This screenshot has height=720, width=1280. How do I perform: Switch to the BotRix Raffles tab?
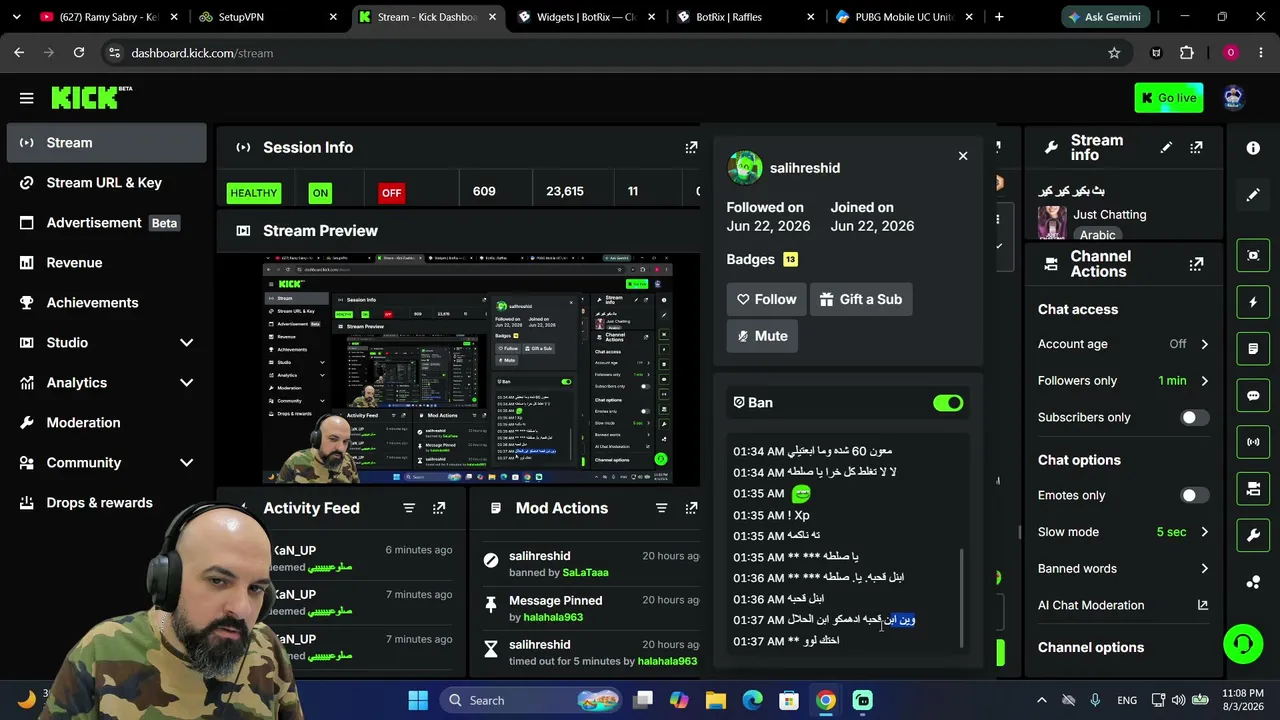click(747, 17)
